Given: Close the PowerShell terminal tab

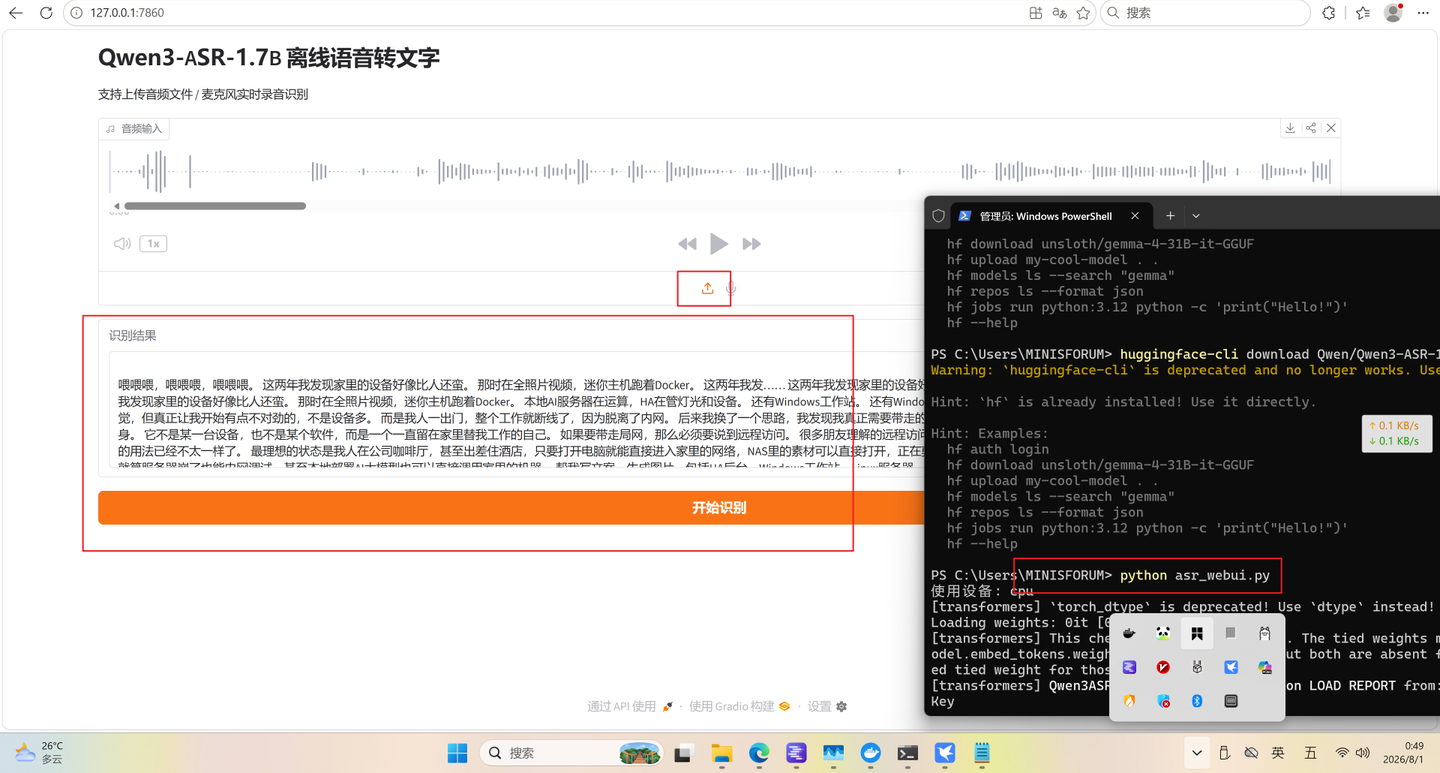Looking at the screenshot, I should click(1135, 216).
